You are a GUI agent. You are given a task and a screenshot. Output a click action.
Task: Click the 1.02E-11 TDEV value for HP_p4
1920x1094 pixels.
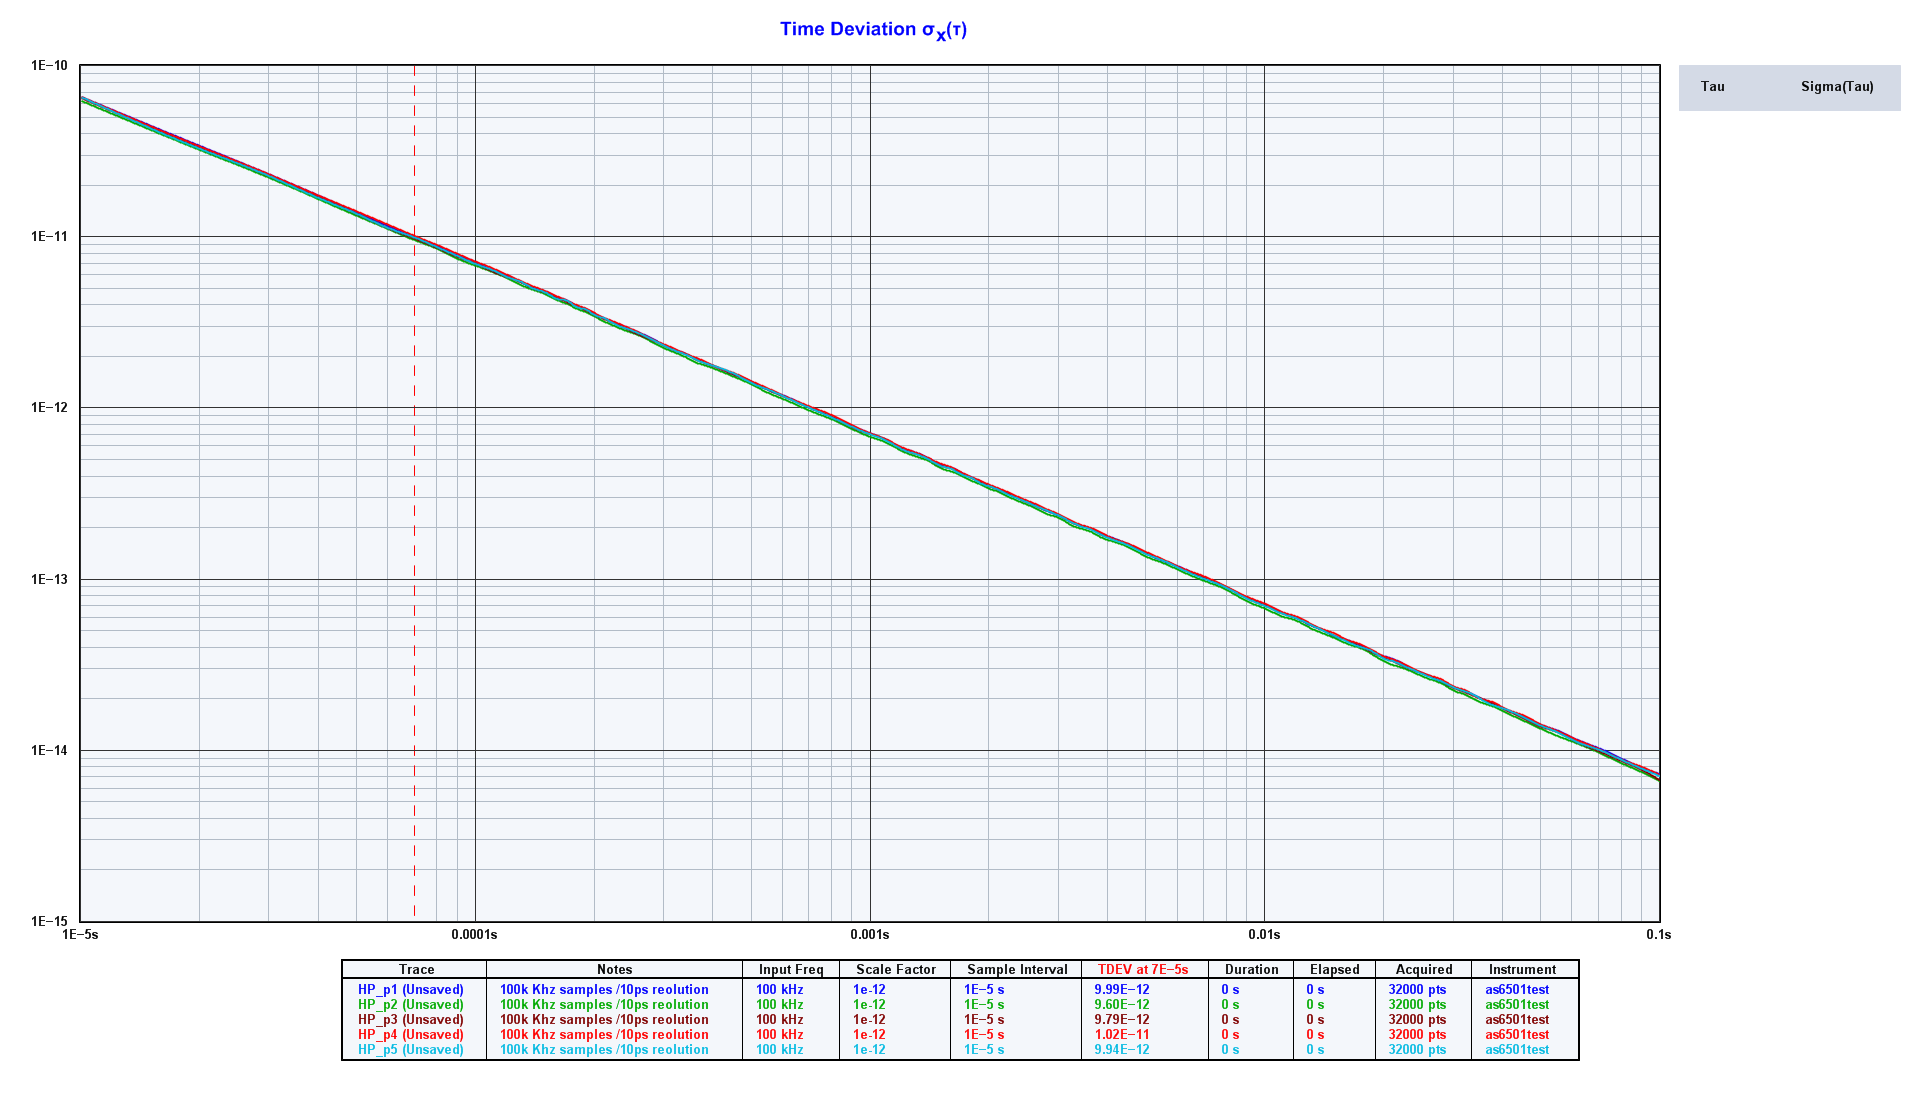point(1121,1034)
